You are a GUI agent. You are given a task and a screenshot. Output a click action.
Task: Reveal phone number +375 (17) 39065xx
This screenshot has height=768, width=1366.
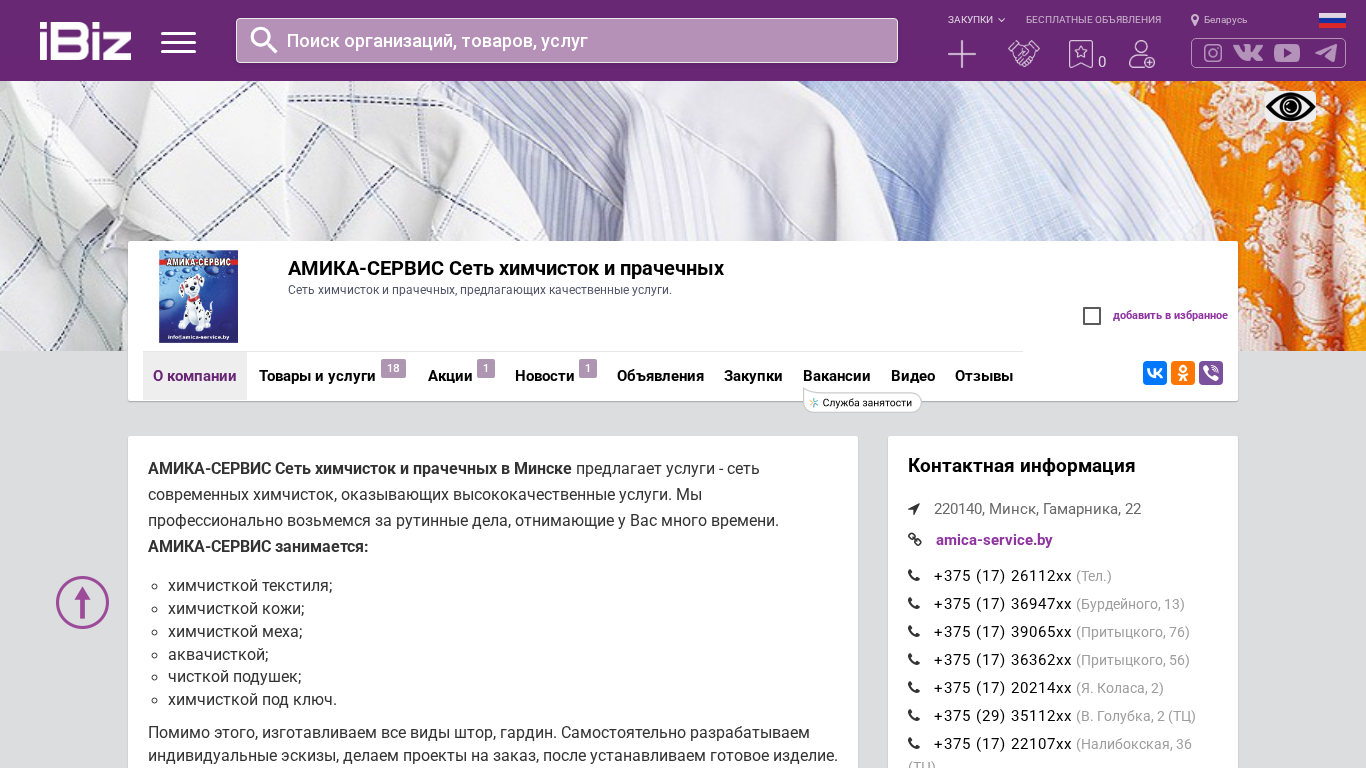point(1003,632)
